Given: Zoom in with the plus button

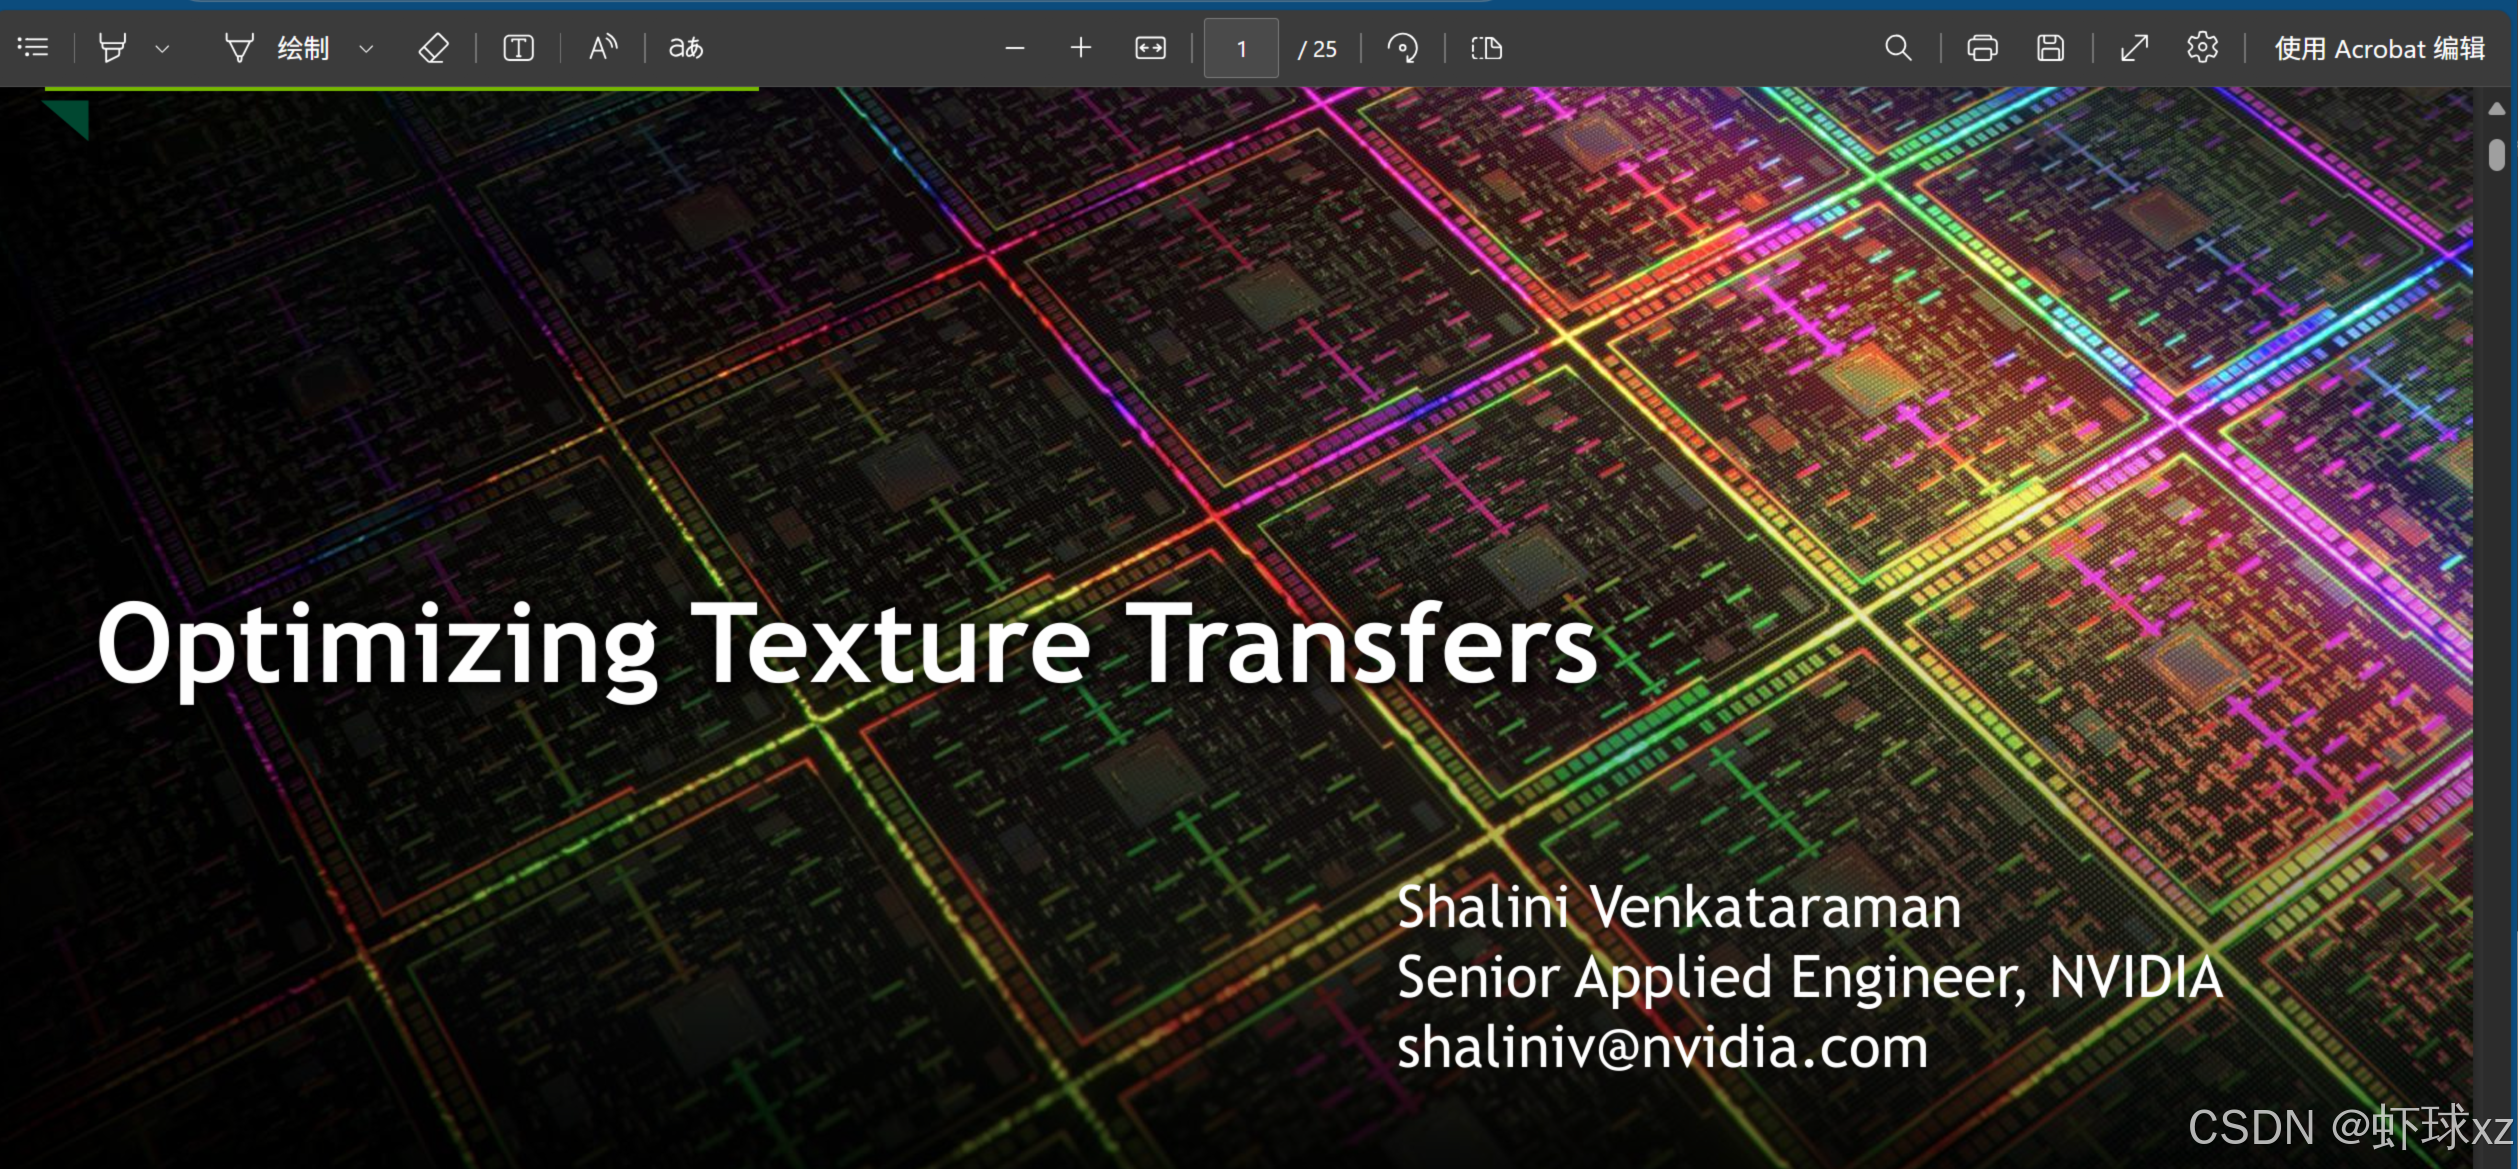Looking at the screenshot, I should 1080,48.
